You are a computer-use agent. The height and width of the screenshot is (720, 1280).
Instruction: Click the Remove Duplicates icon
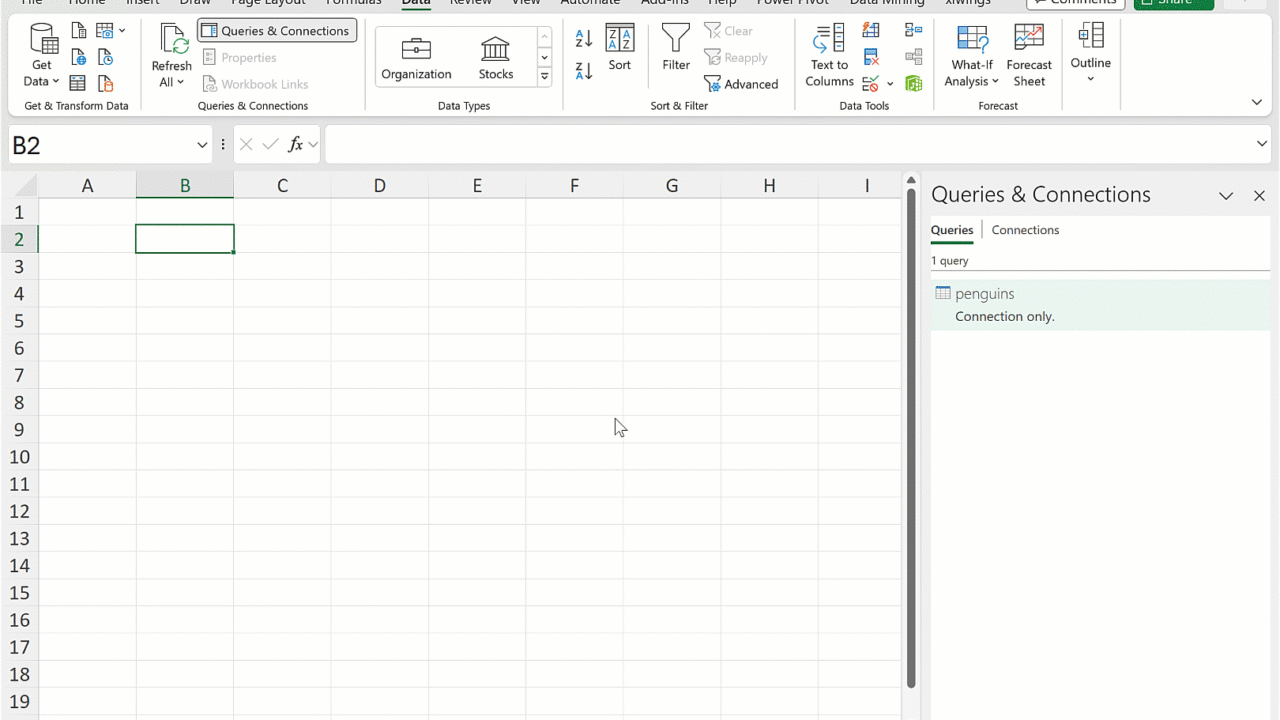[x=871, y=57]
